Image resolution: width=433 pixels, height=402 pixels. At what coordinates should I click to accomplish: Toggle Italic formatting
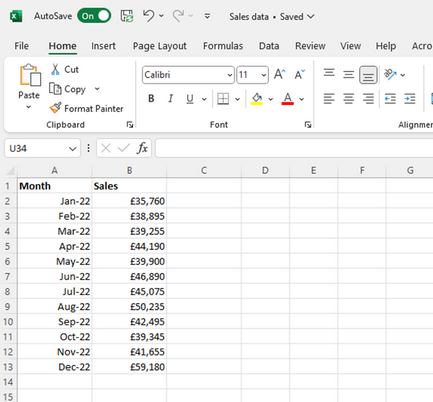pos(171,99)
